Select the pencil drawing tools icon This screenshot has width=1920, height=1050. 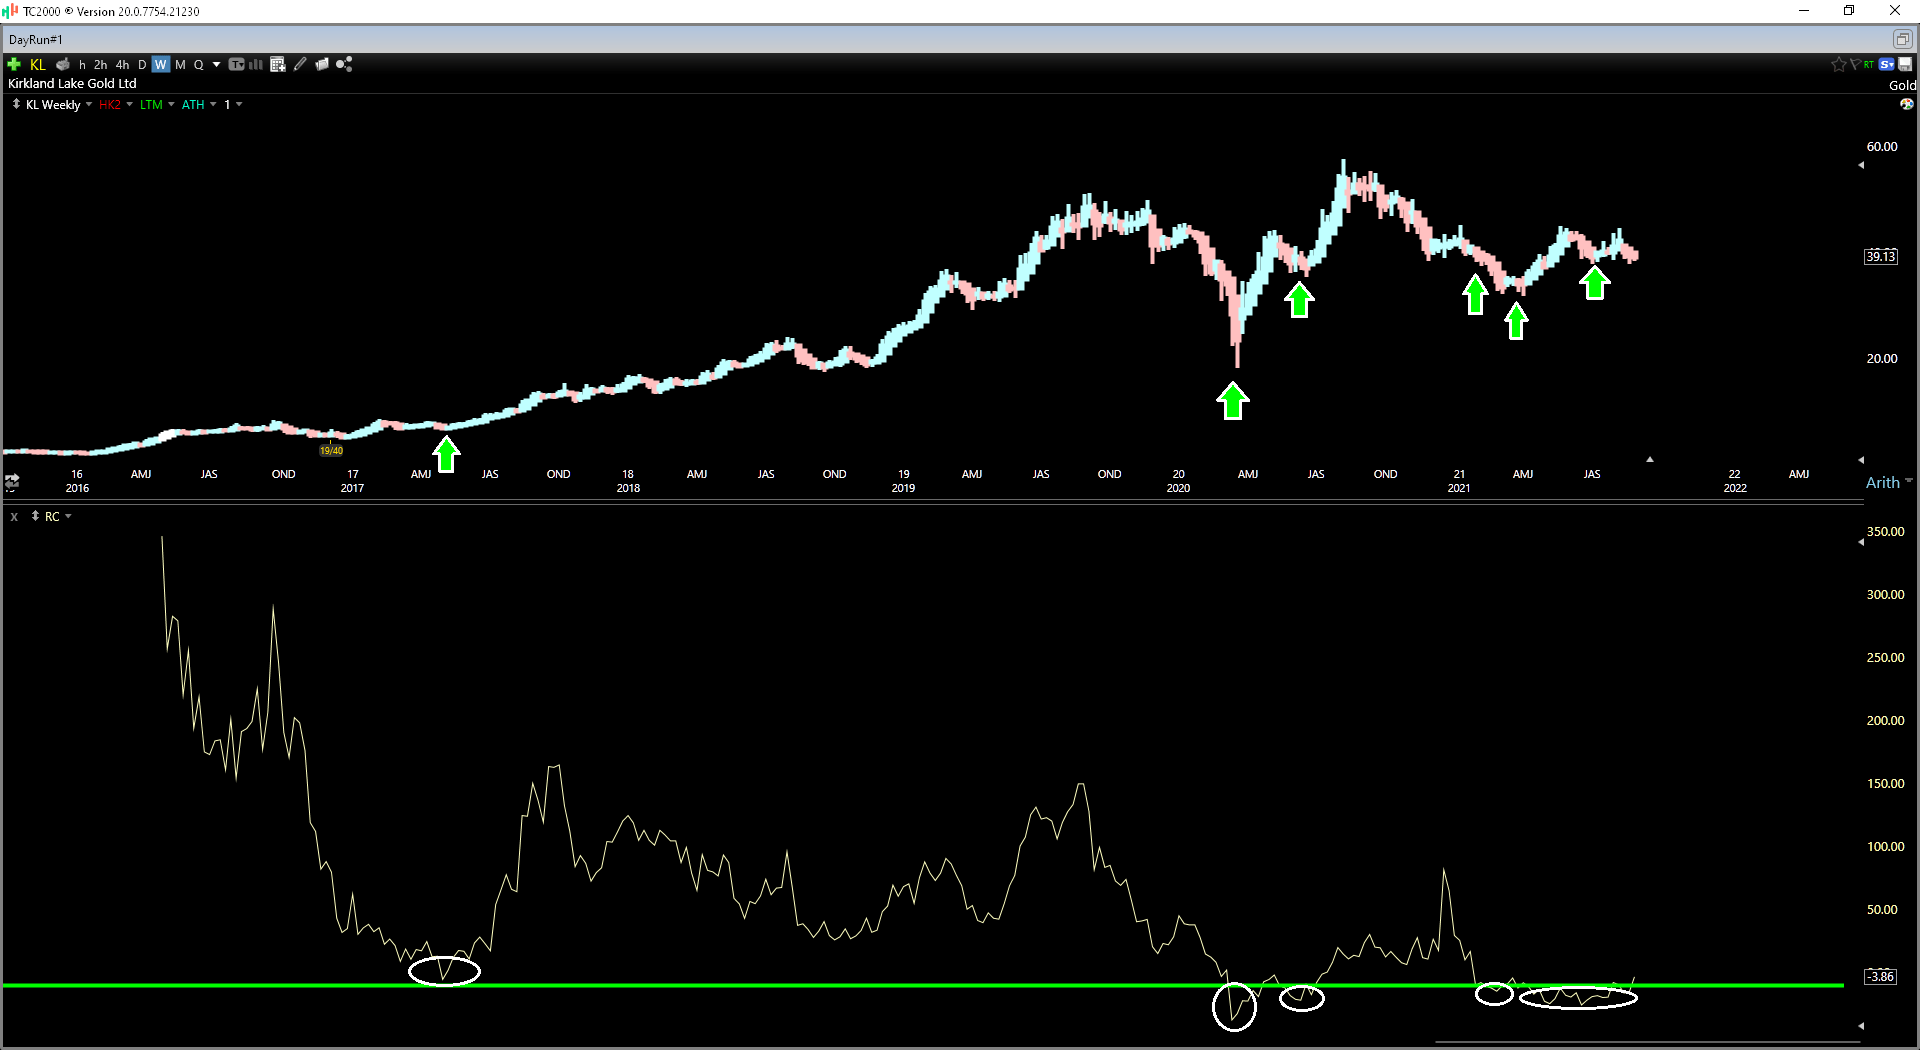[x=300, y=64]
